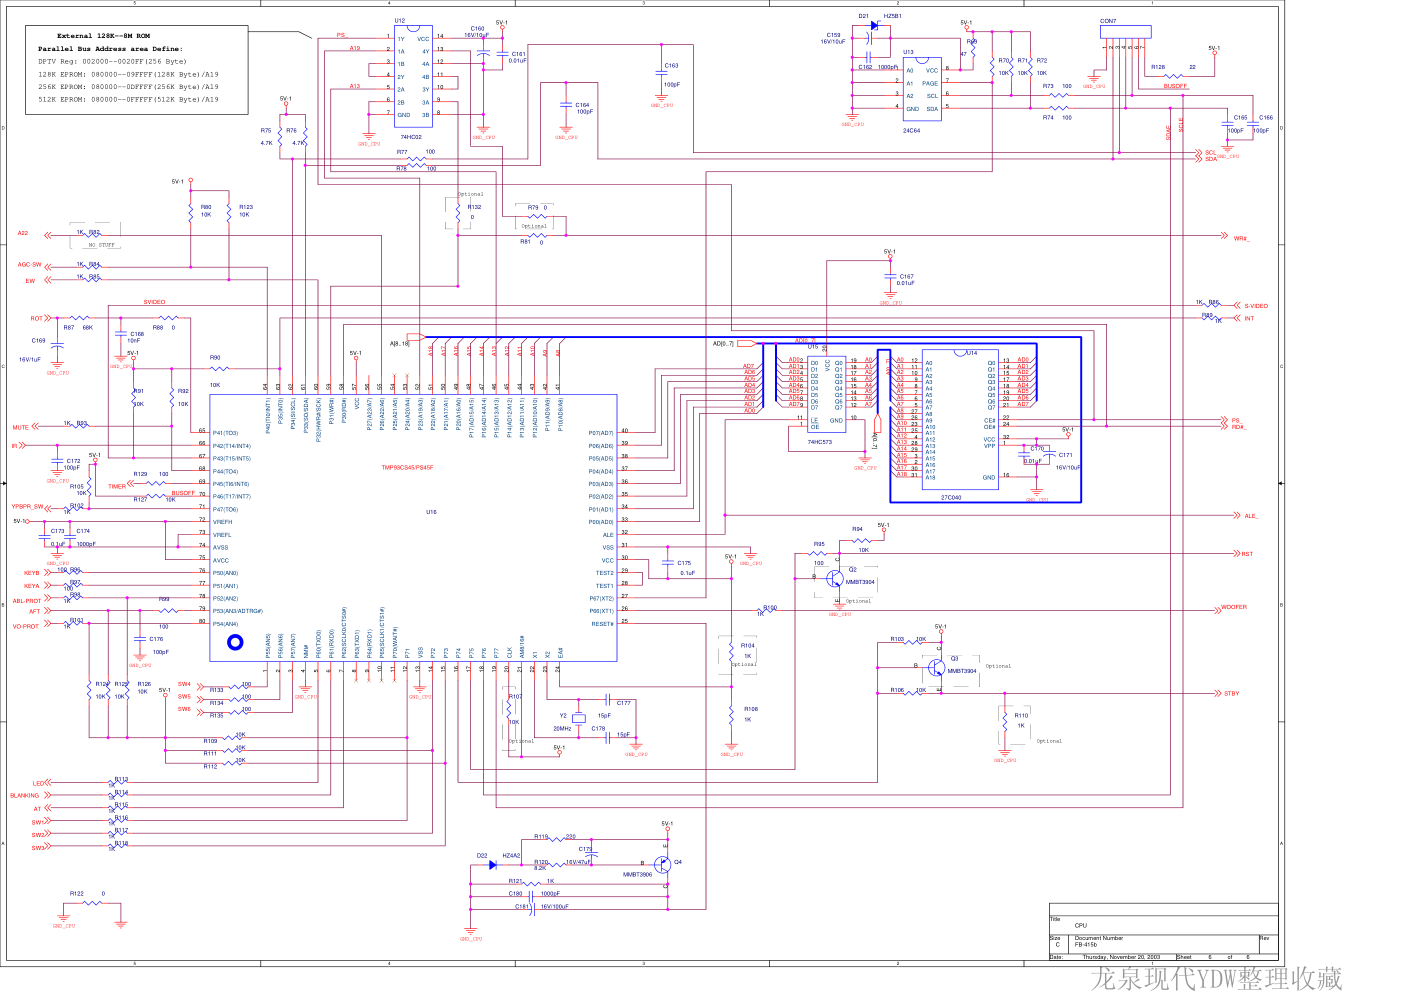Viewport: 1404px width, 992px height.
Task: Click the External 128K--8M ROM note box
Action: coord(136,67)
